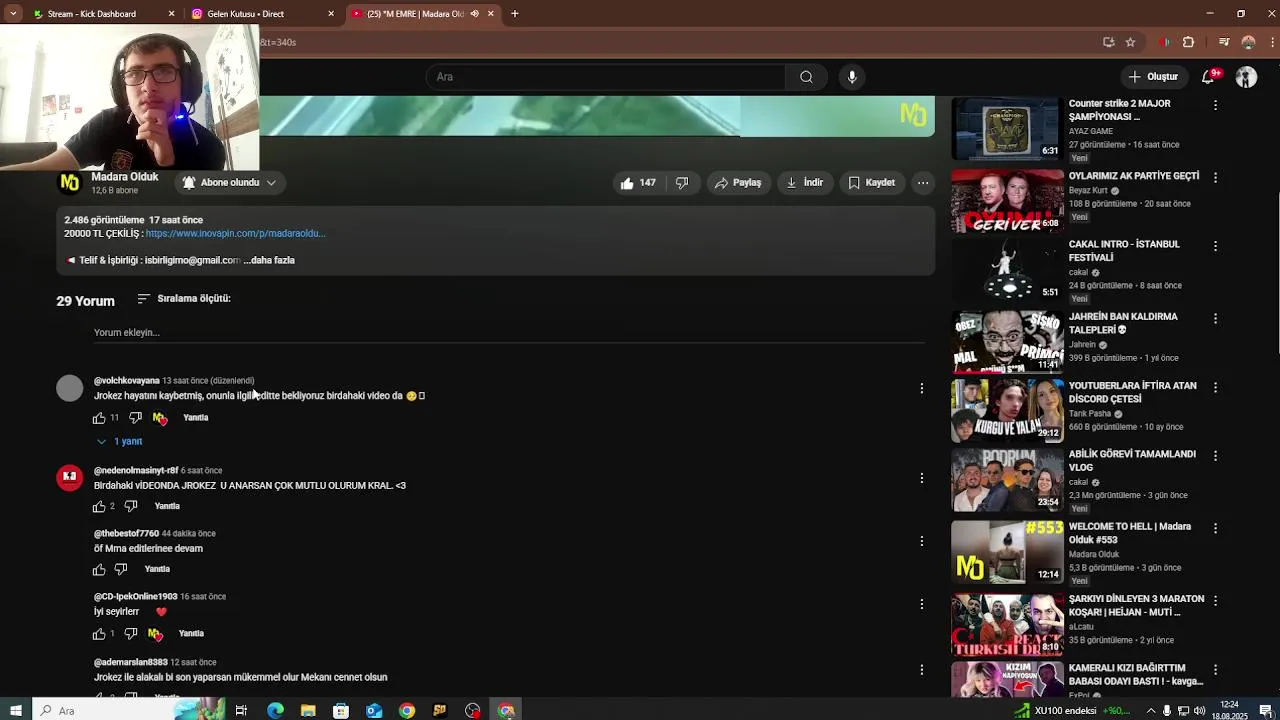Open the Chrome extensions puzzle icon
The height and width of the screenshot is (720, 1280).
(1188, 42)
